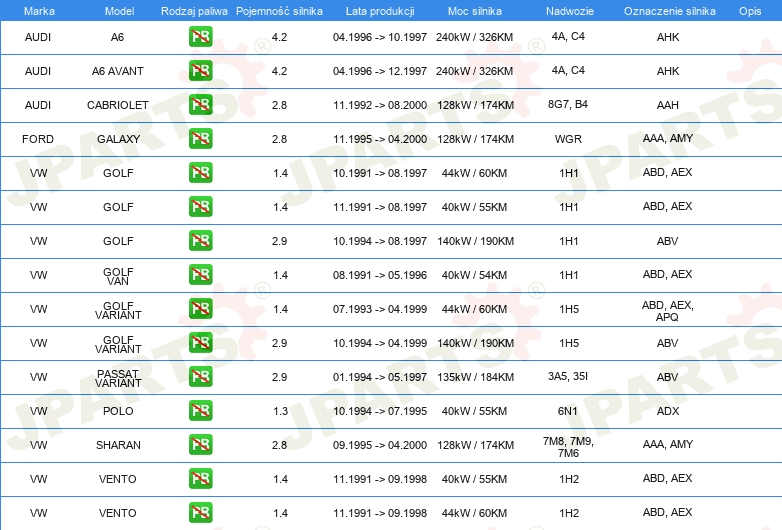Viewport: 782px width, 530px height.
Task: Click the petrol fuel icon in the AUDI CABRIOLET row
Action: (200, 105)
